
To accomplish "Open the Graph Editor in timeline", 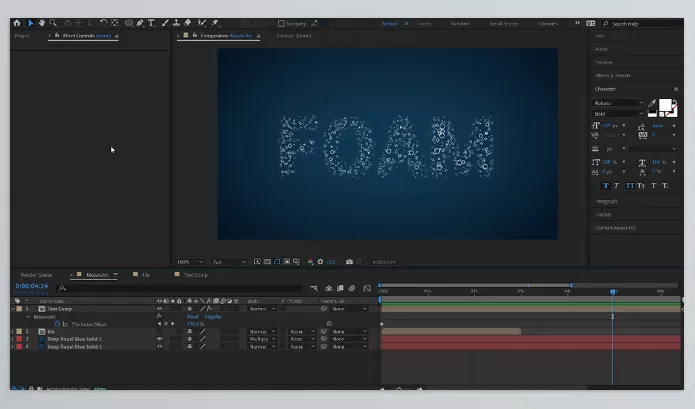I will (x=367, y=288).
